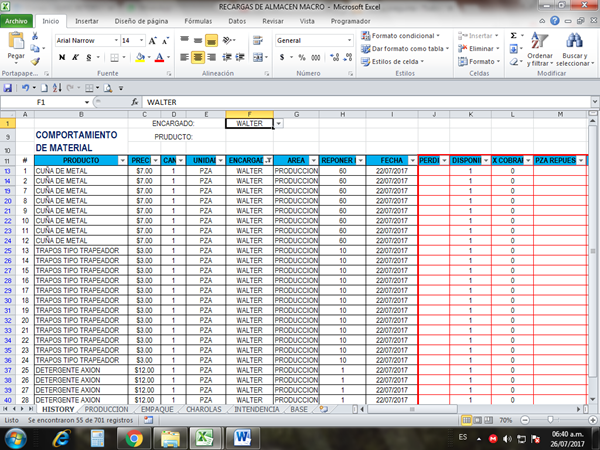This screenshot has width=600, height=450.
Task: Open Google Chrome from taskbar
Action: (134, 437)
